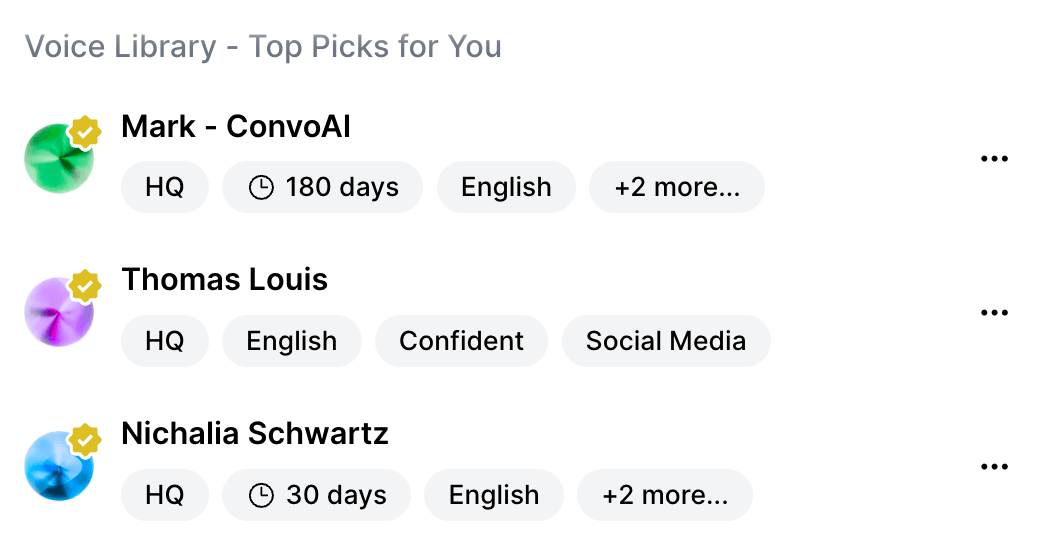The width and height of the screenshot is (1060, 560).
Task: Click English tag on Mark - ConvoAI
Action: point(506,187)
